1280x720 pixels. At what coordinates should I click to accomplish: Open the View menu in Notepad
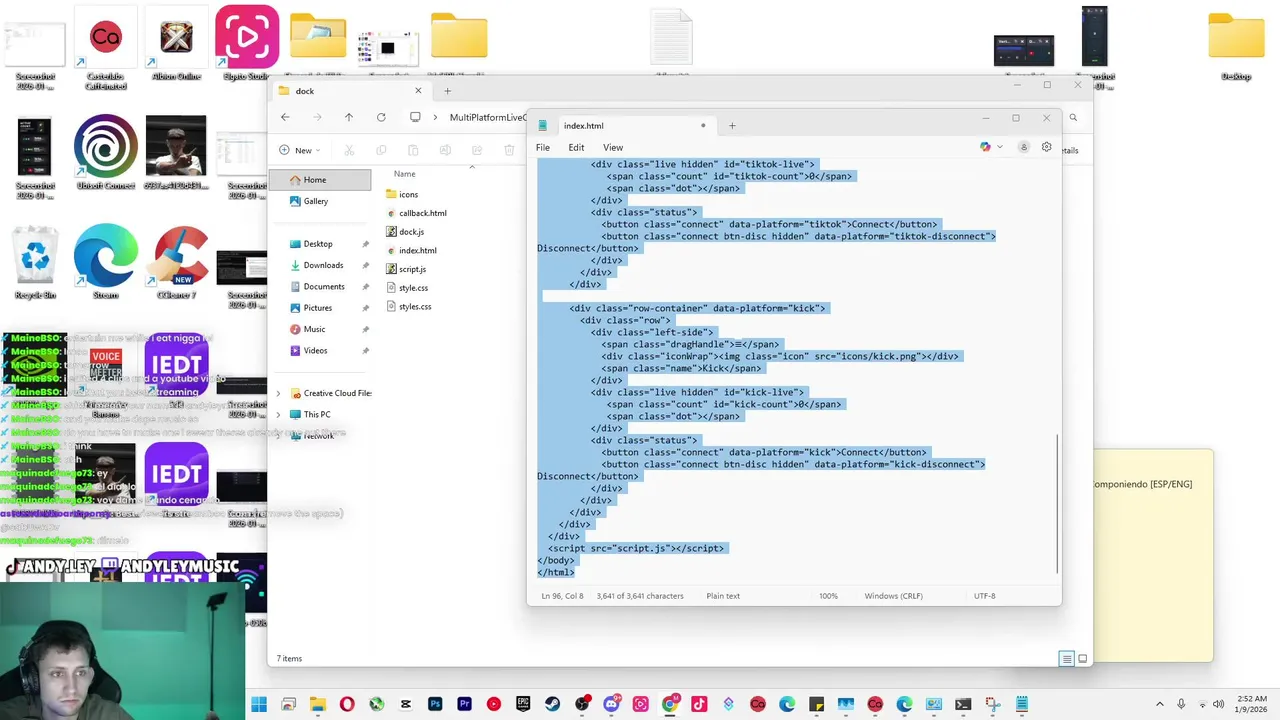pos(613,147)
